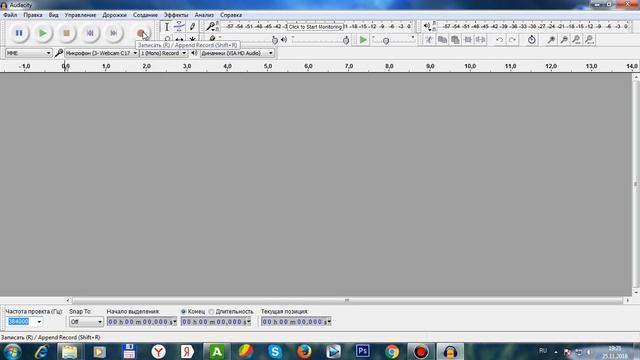Open the MME audio host dropdown
Screen dimensions: 640x360
pyautogui.click(x=28, y=53)
